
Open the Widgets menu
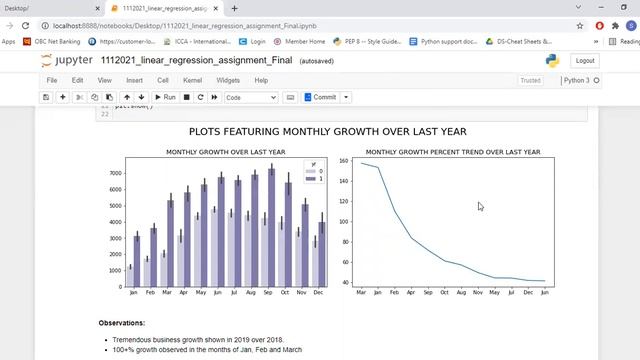[x=228, y=80]
